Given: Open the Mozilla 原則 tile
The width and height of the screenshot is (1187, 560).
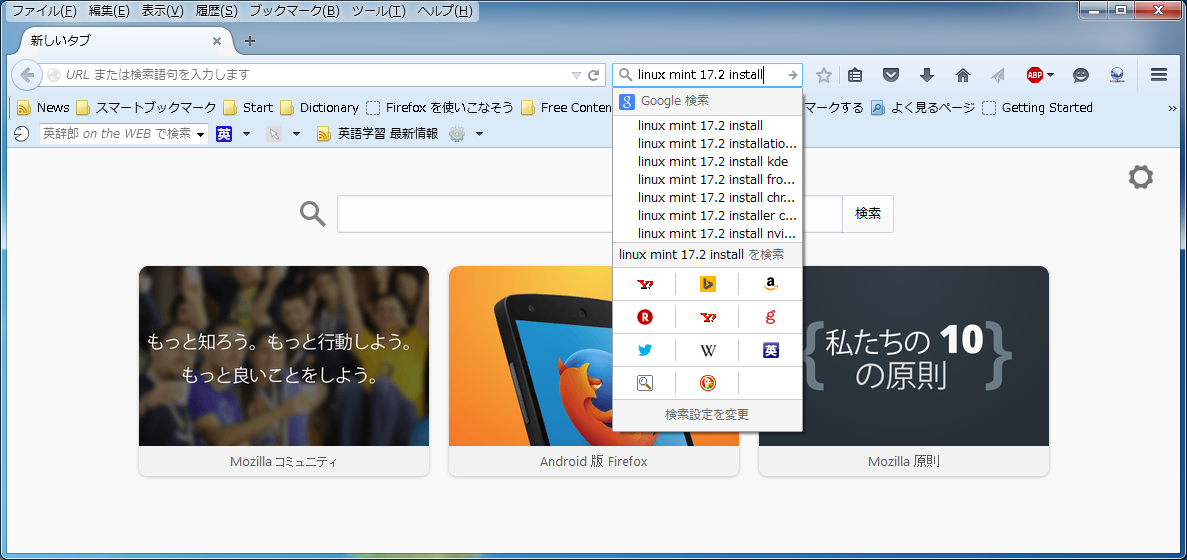Looking at the screenshot, I should point(904,371).
